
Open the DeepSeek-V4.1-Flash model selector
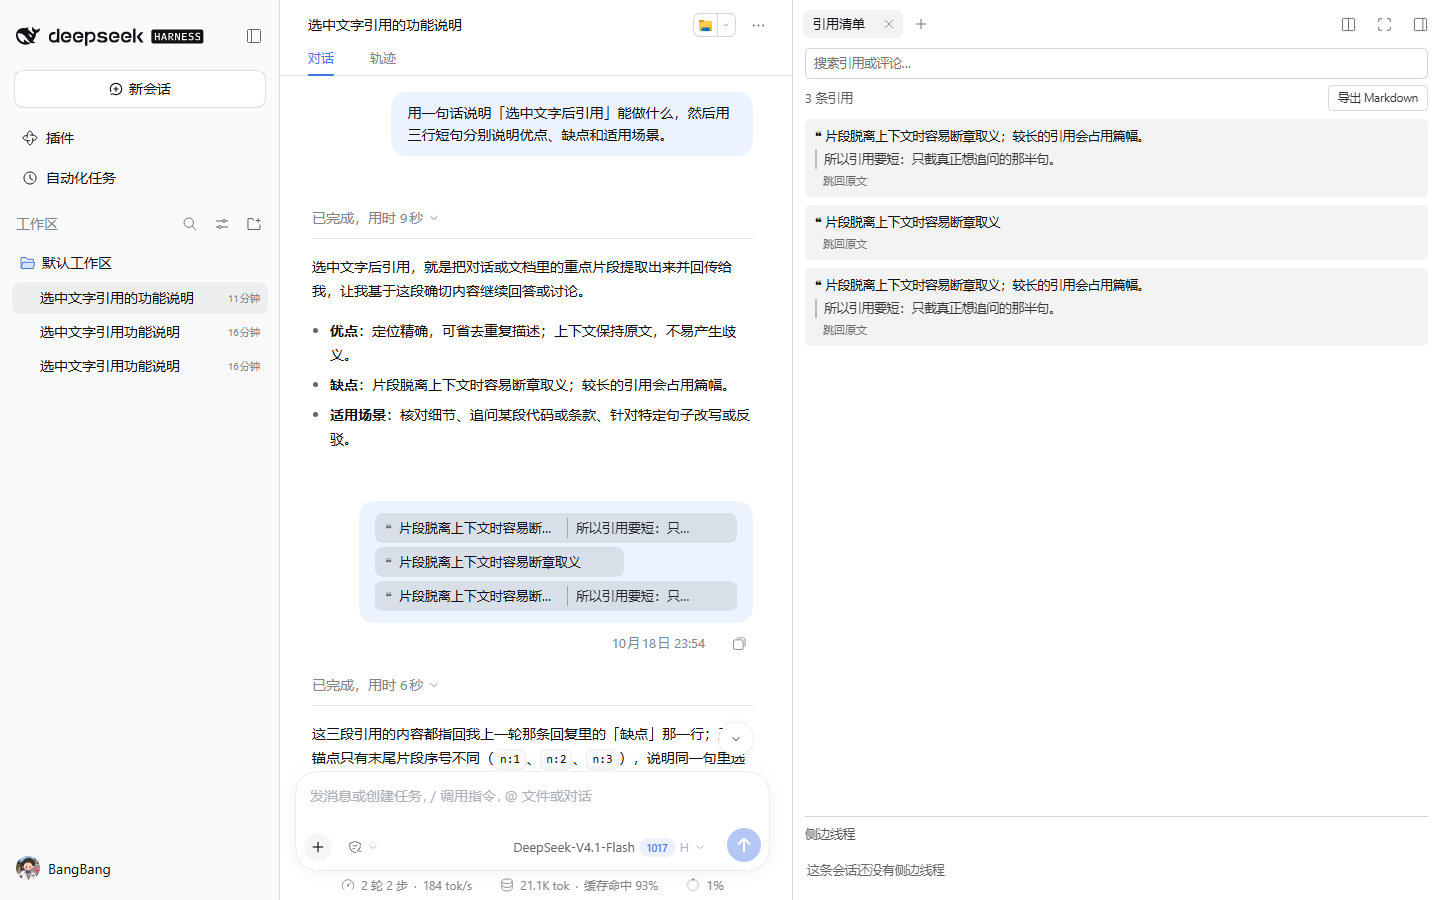608,847
